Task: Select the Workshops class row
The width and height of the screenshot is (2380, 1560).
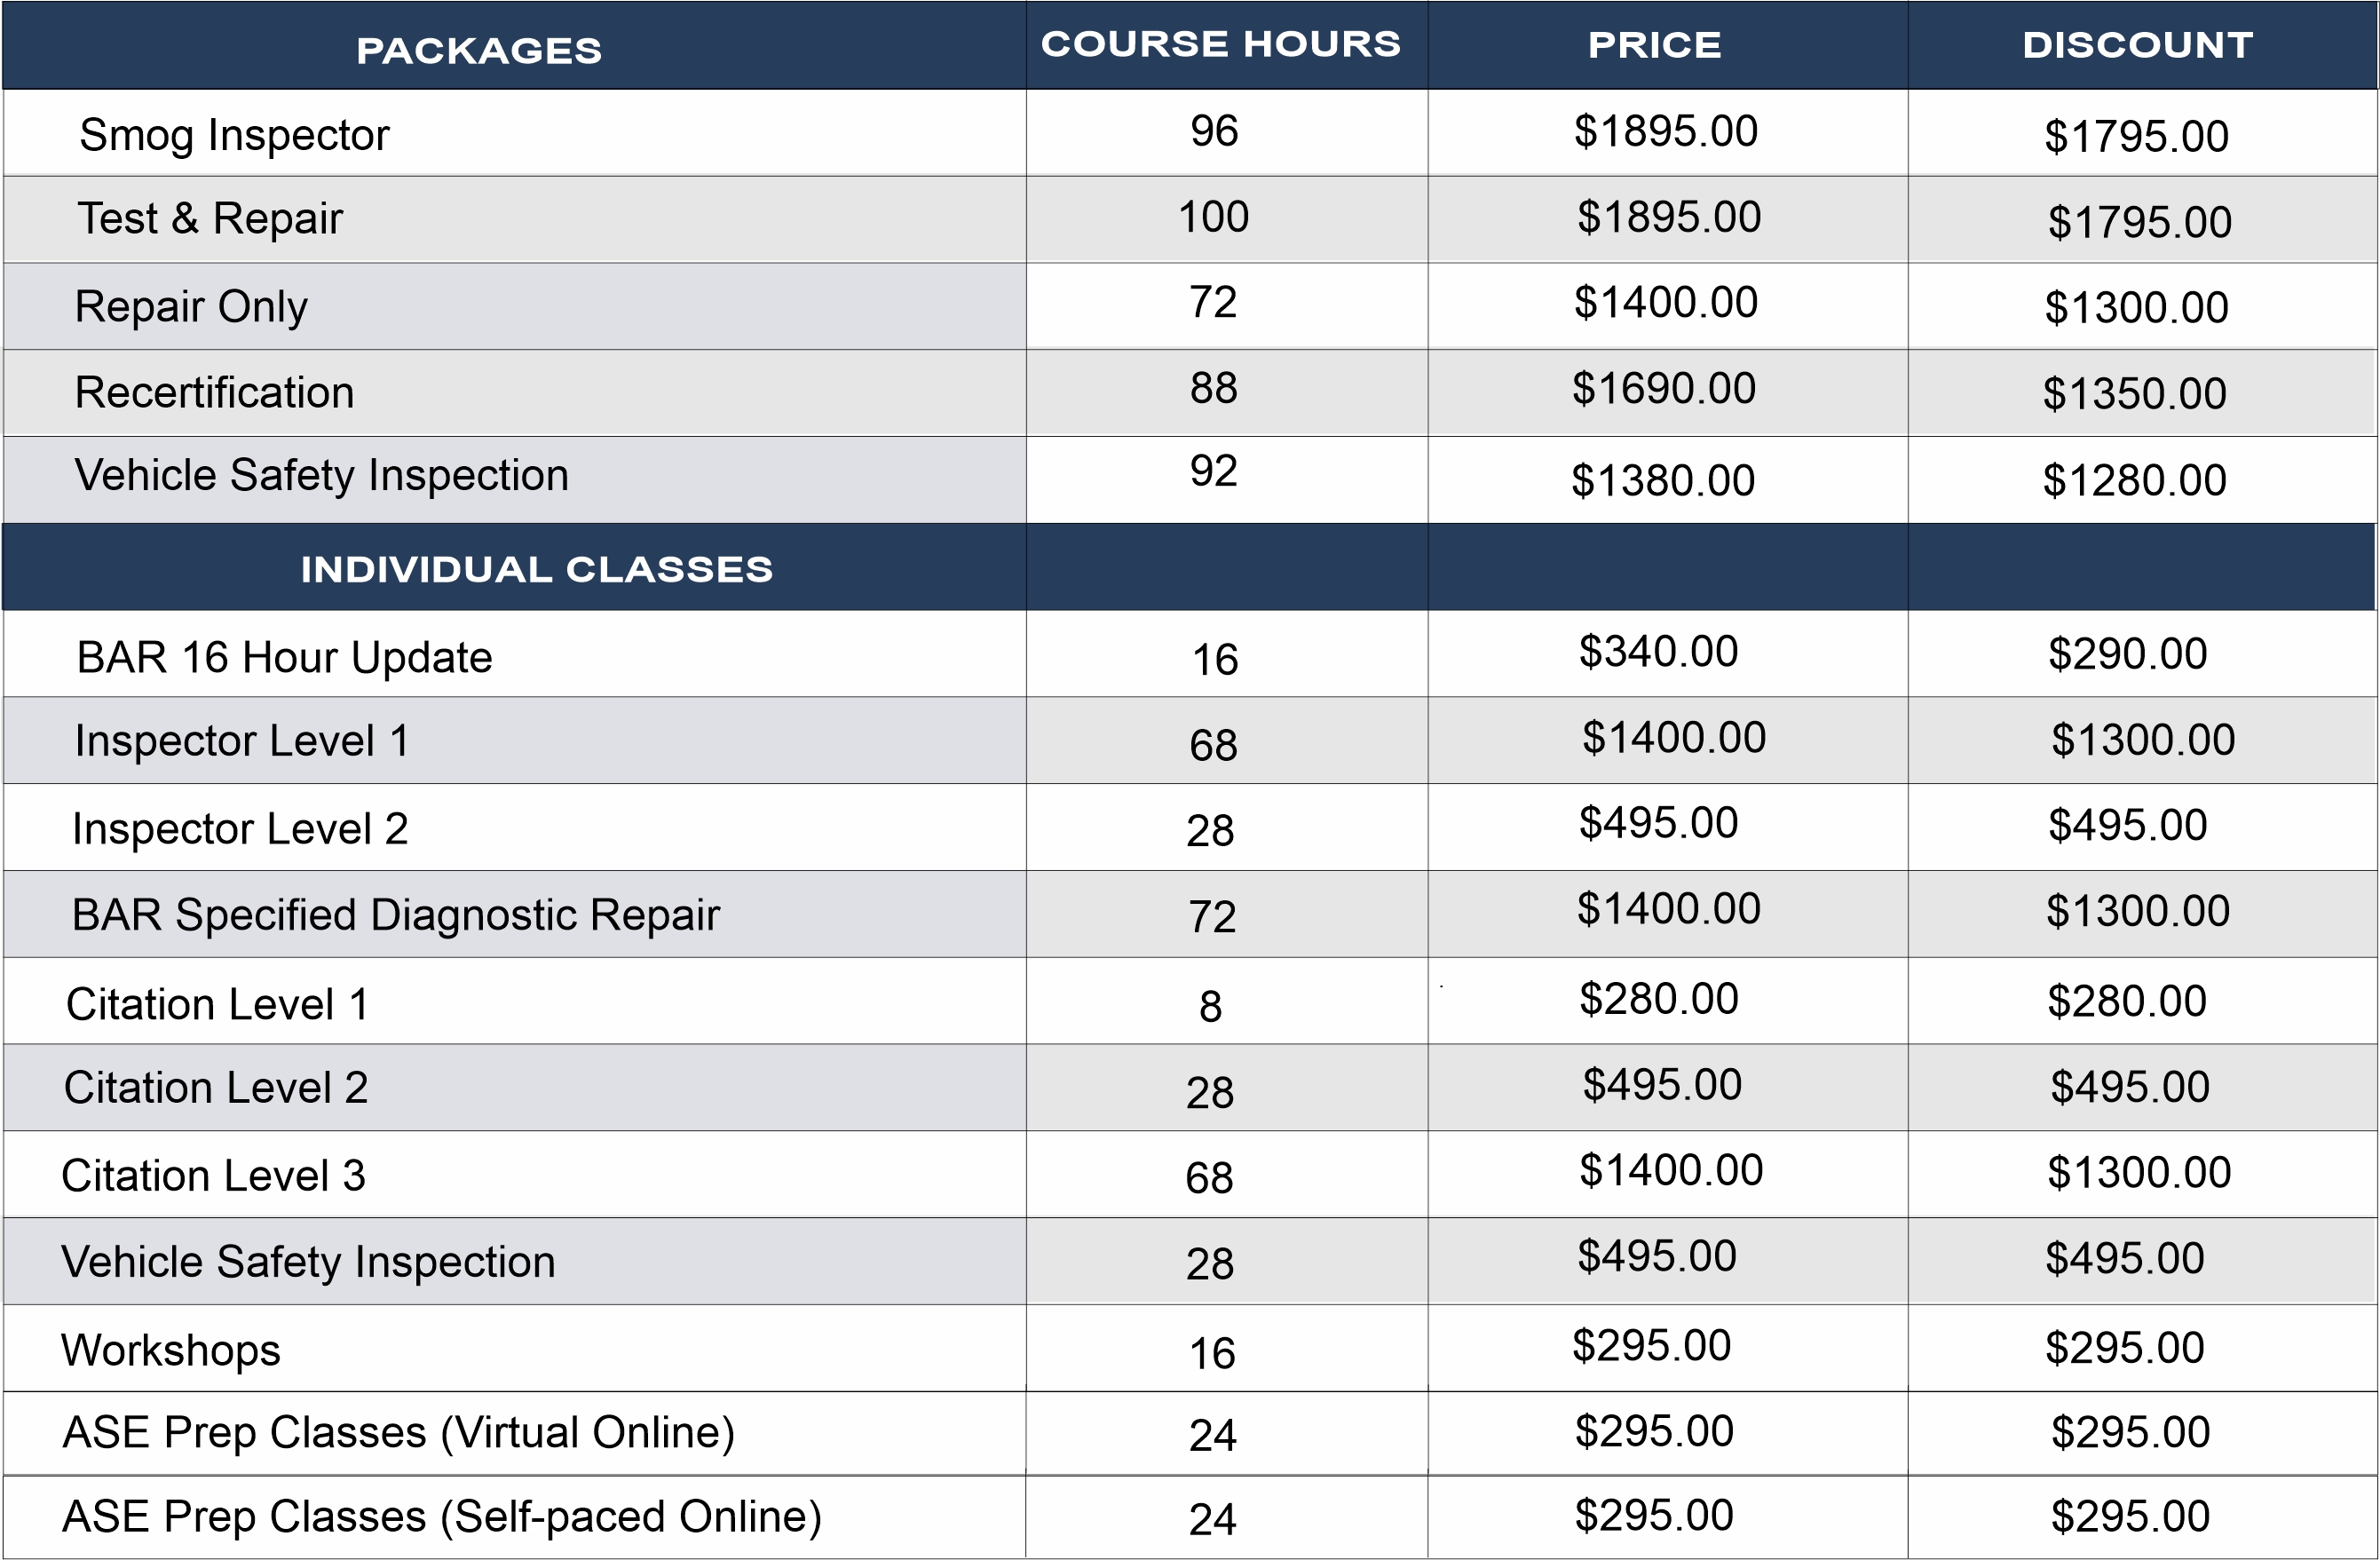Action: (171, 1350)
